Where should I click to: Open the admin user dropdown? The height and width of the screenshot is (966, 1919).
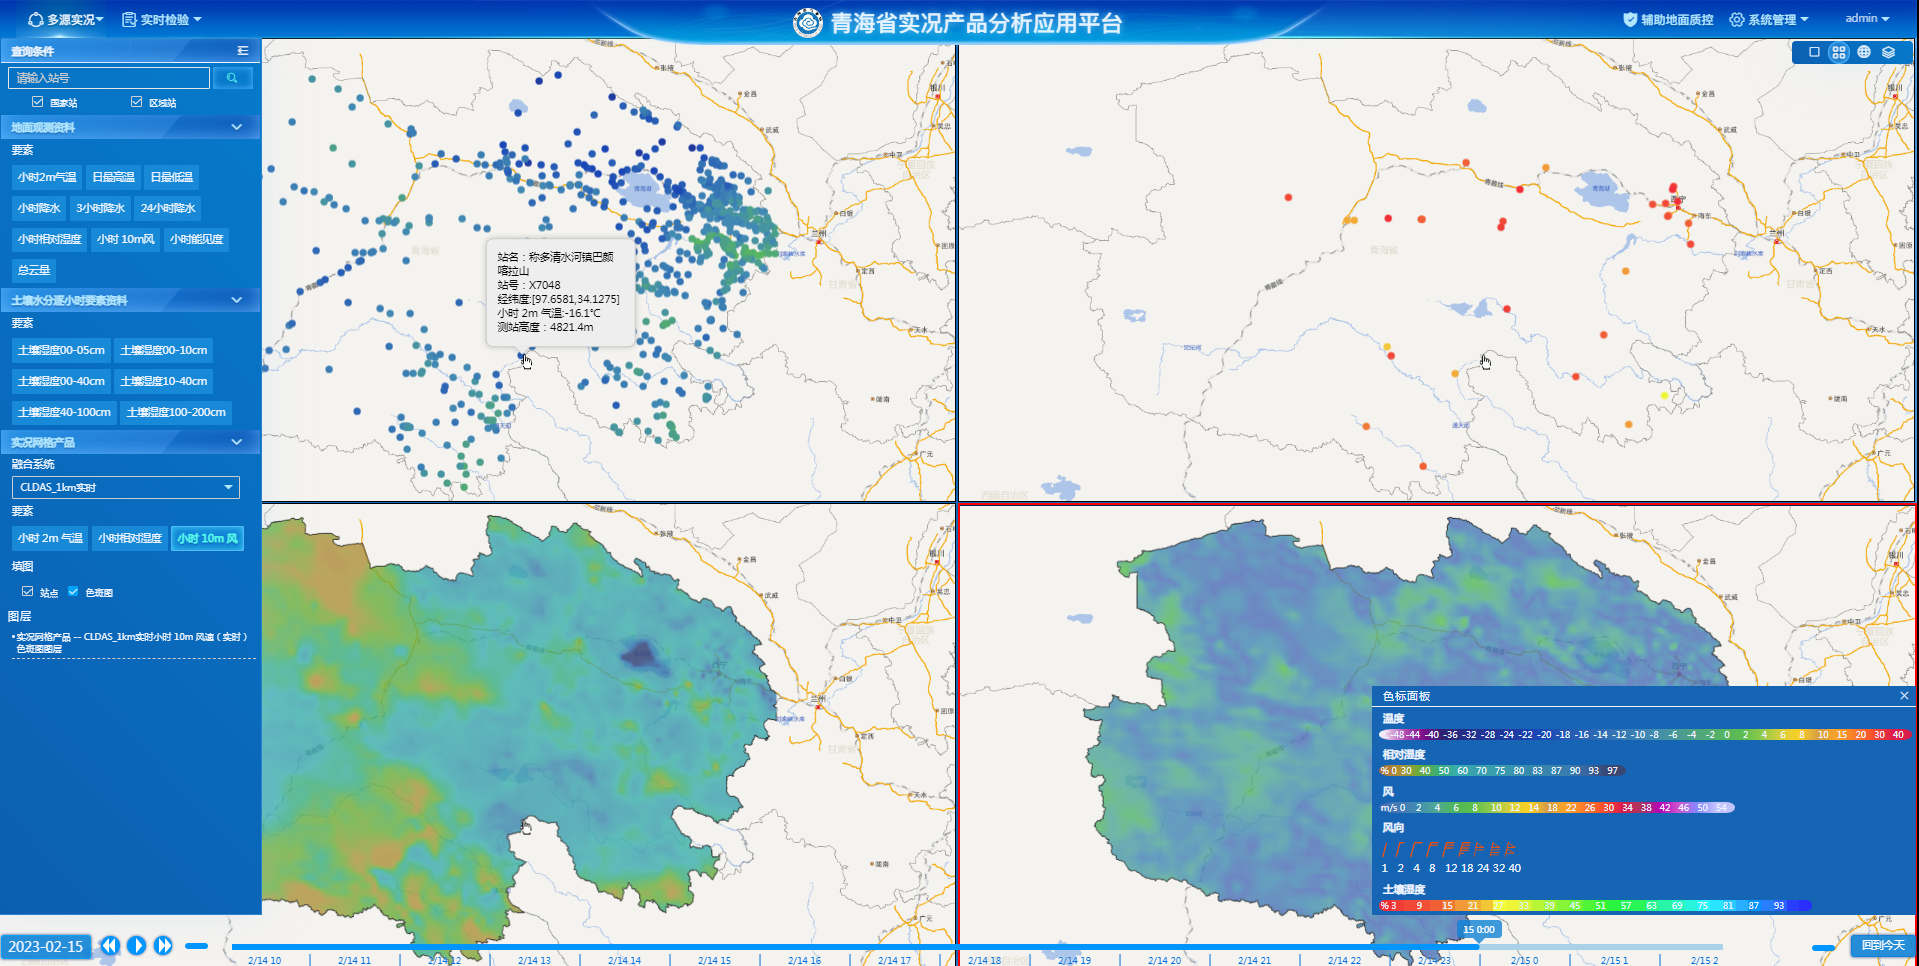(x=1867, y=18)
